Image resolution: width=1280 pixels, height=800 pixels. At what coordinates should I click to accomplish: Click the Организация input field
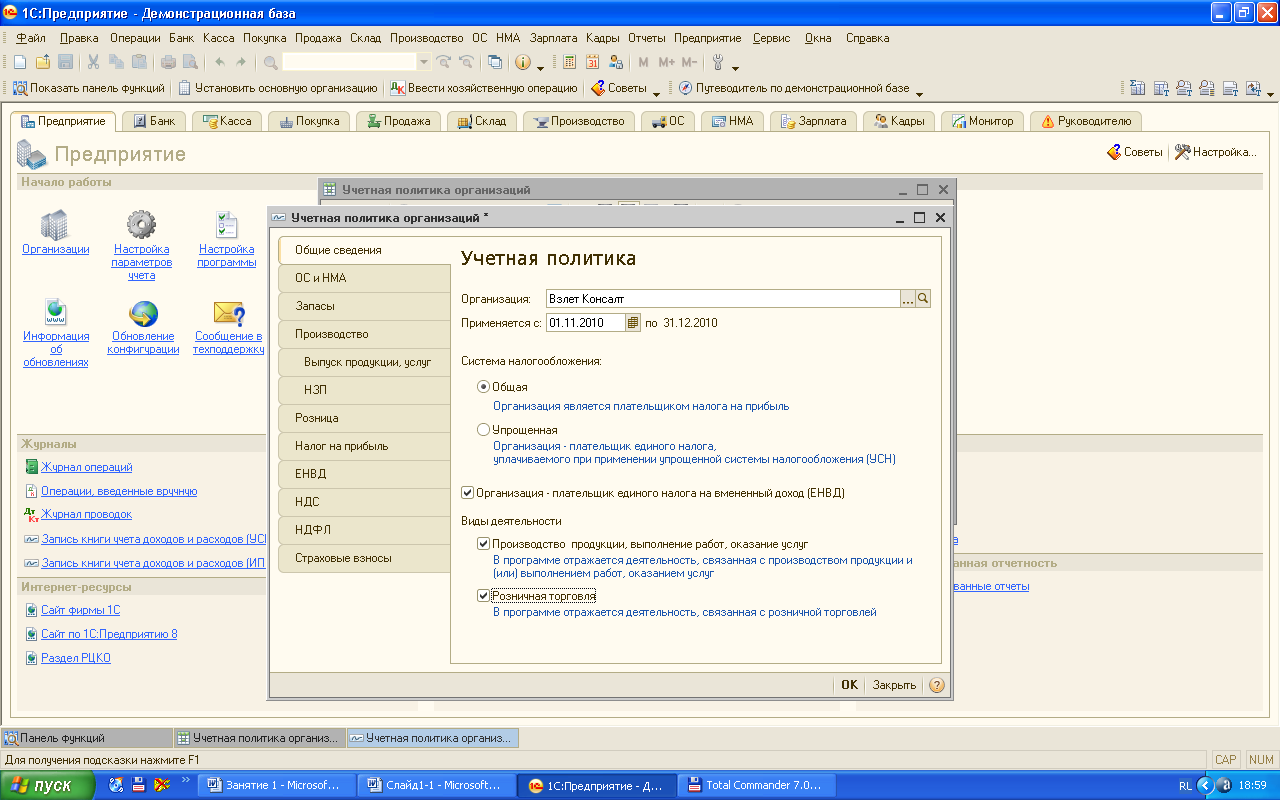[723, 298]
